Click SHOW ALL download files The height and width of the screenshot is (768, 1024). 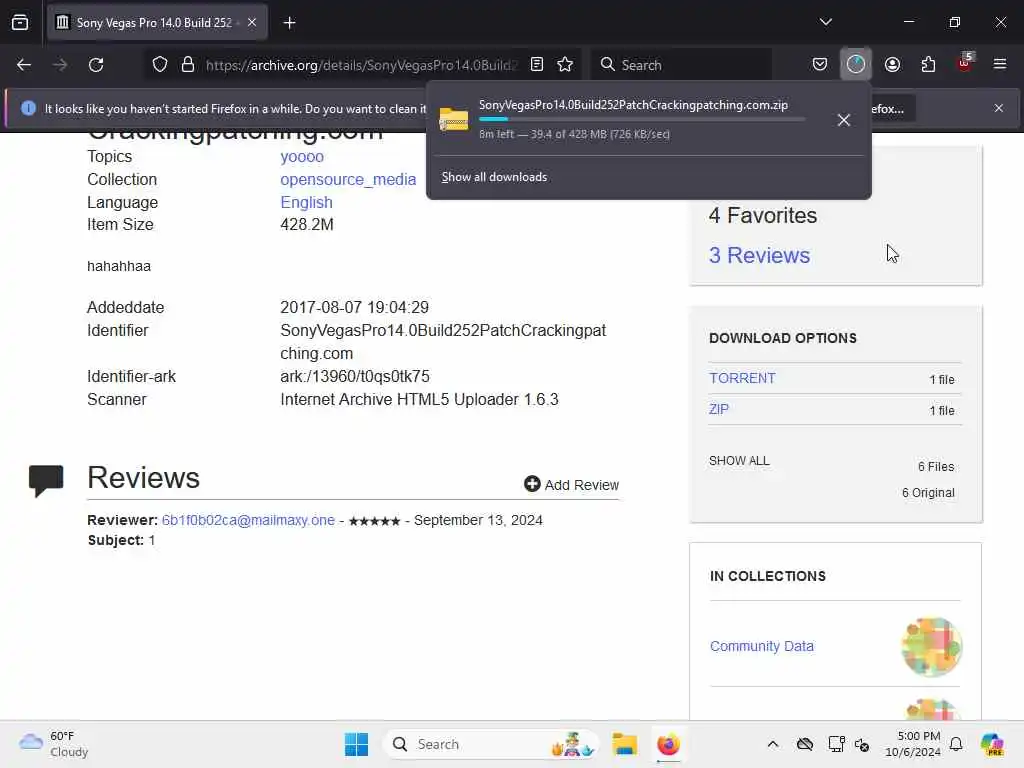pos(739,460)
